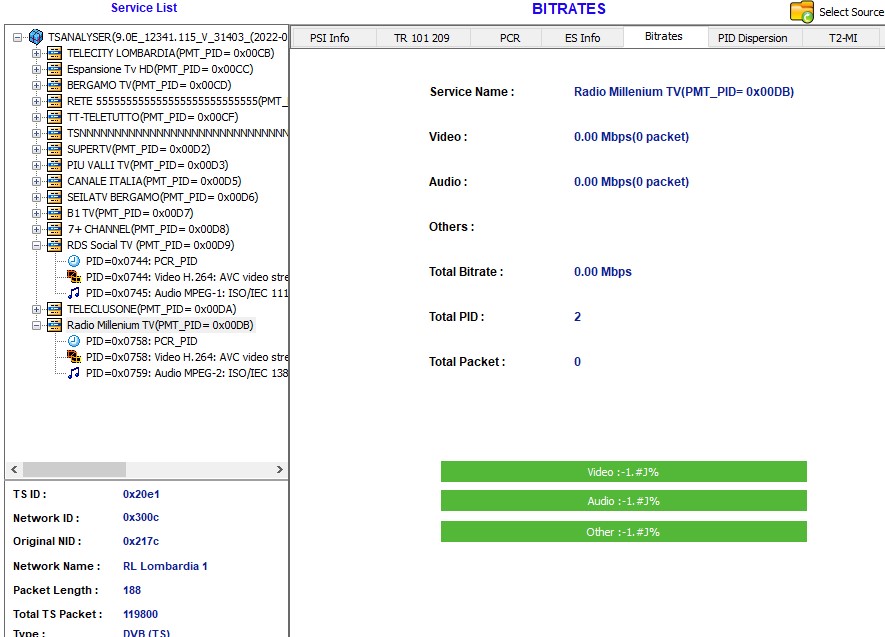This screenshot has width=885, height=637.
Task: Expand the TELECLUSONE node
Action: click(37, 309)
